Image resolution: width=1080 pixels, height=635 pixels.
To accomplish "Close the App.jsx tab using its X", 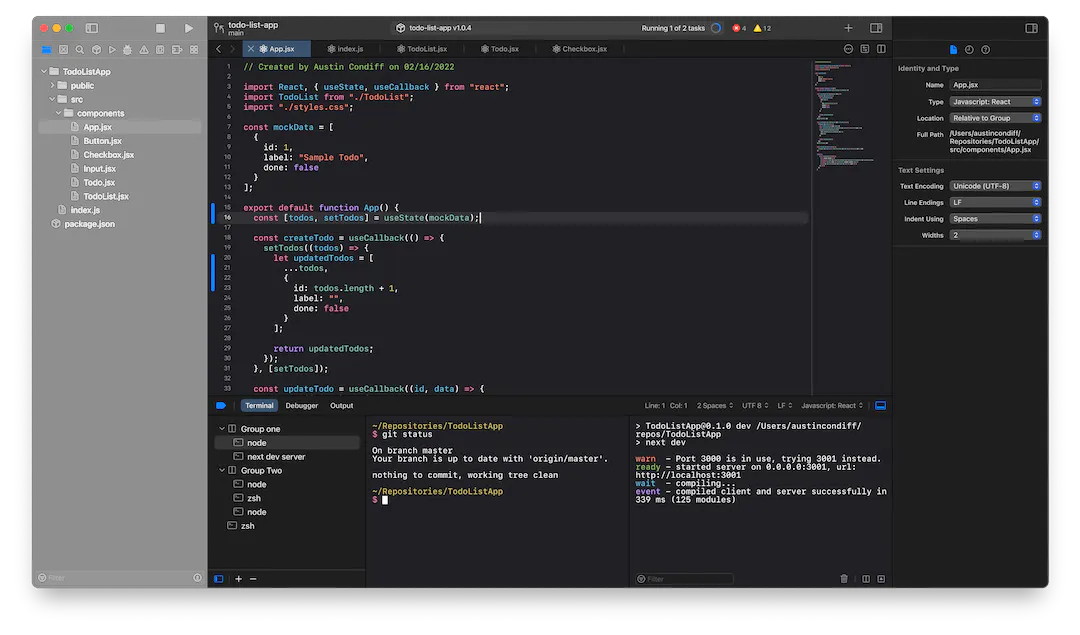I will coord(251,49).
